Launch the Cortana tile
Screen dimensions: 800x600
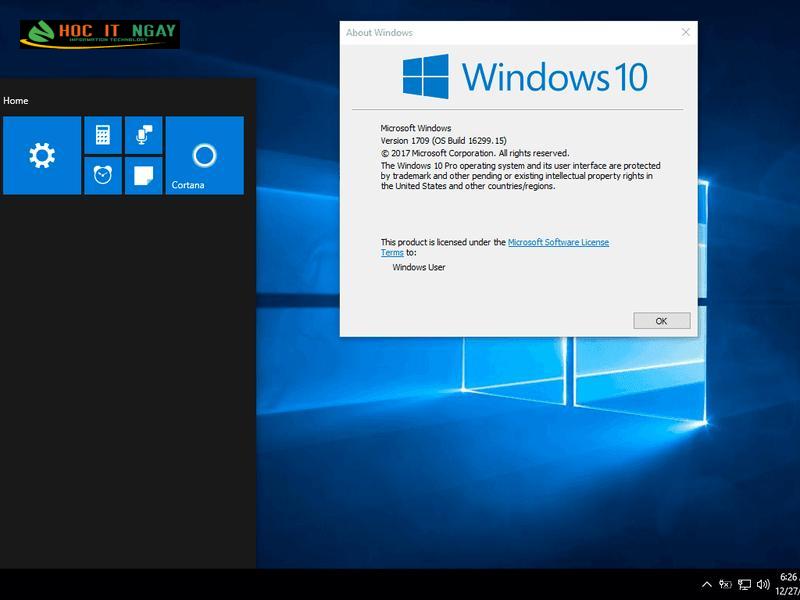(205, 155)
